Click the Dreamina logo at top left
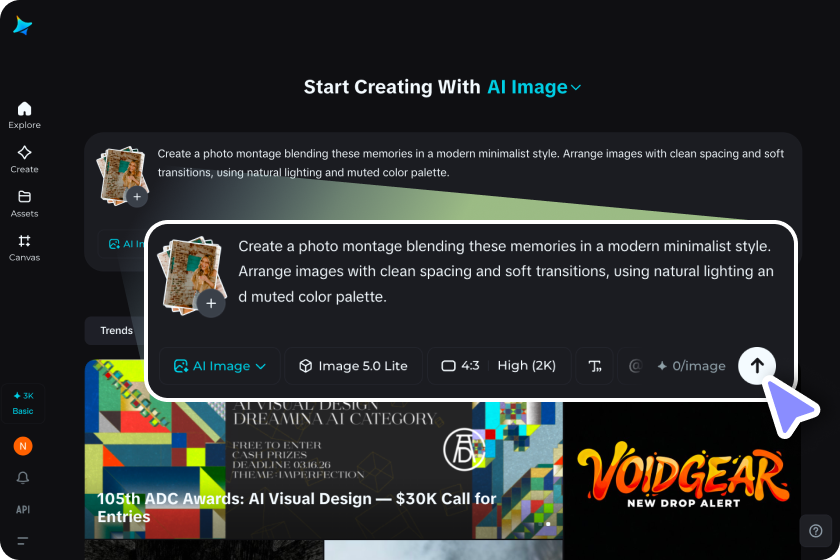This screenshot has width=840, height=560. coord(22,25)
